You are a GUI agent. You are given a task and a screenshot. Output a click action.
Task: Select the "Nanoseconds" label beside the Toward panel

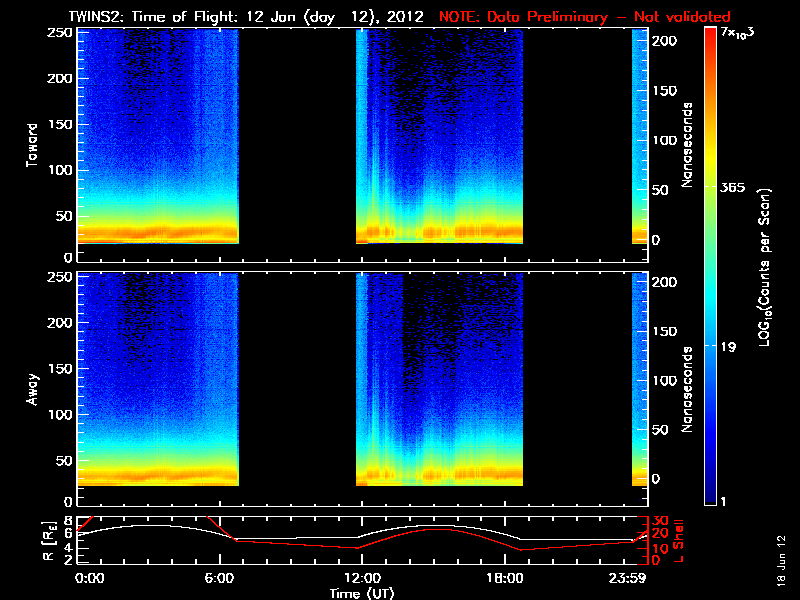point(687,145)
